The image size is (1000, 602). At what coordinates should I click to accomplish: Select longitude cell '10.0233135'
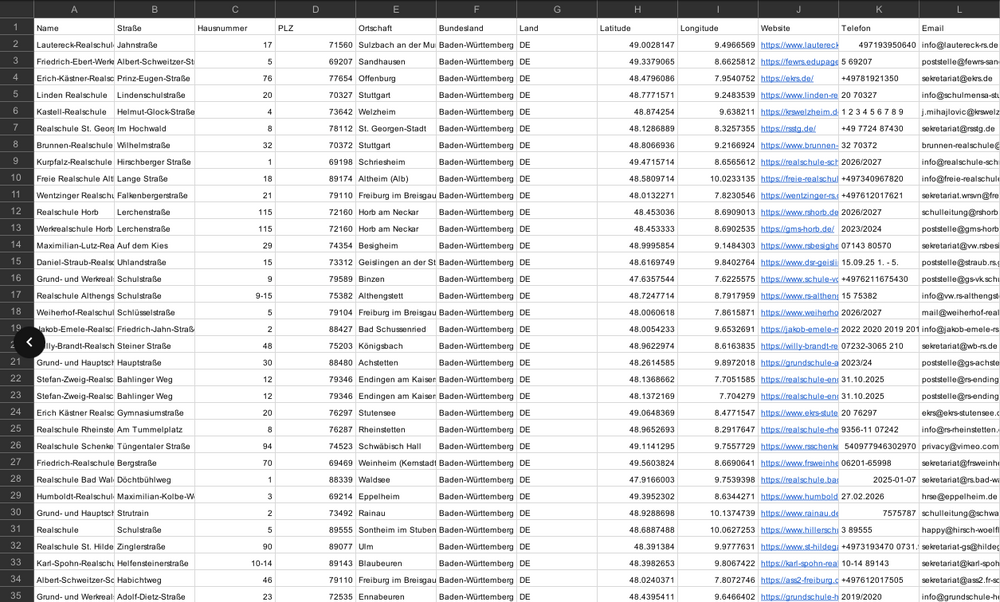(x=717, y=179)
